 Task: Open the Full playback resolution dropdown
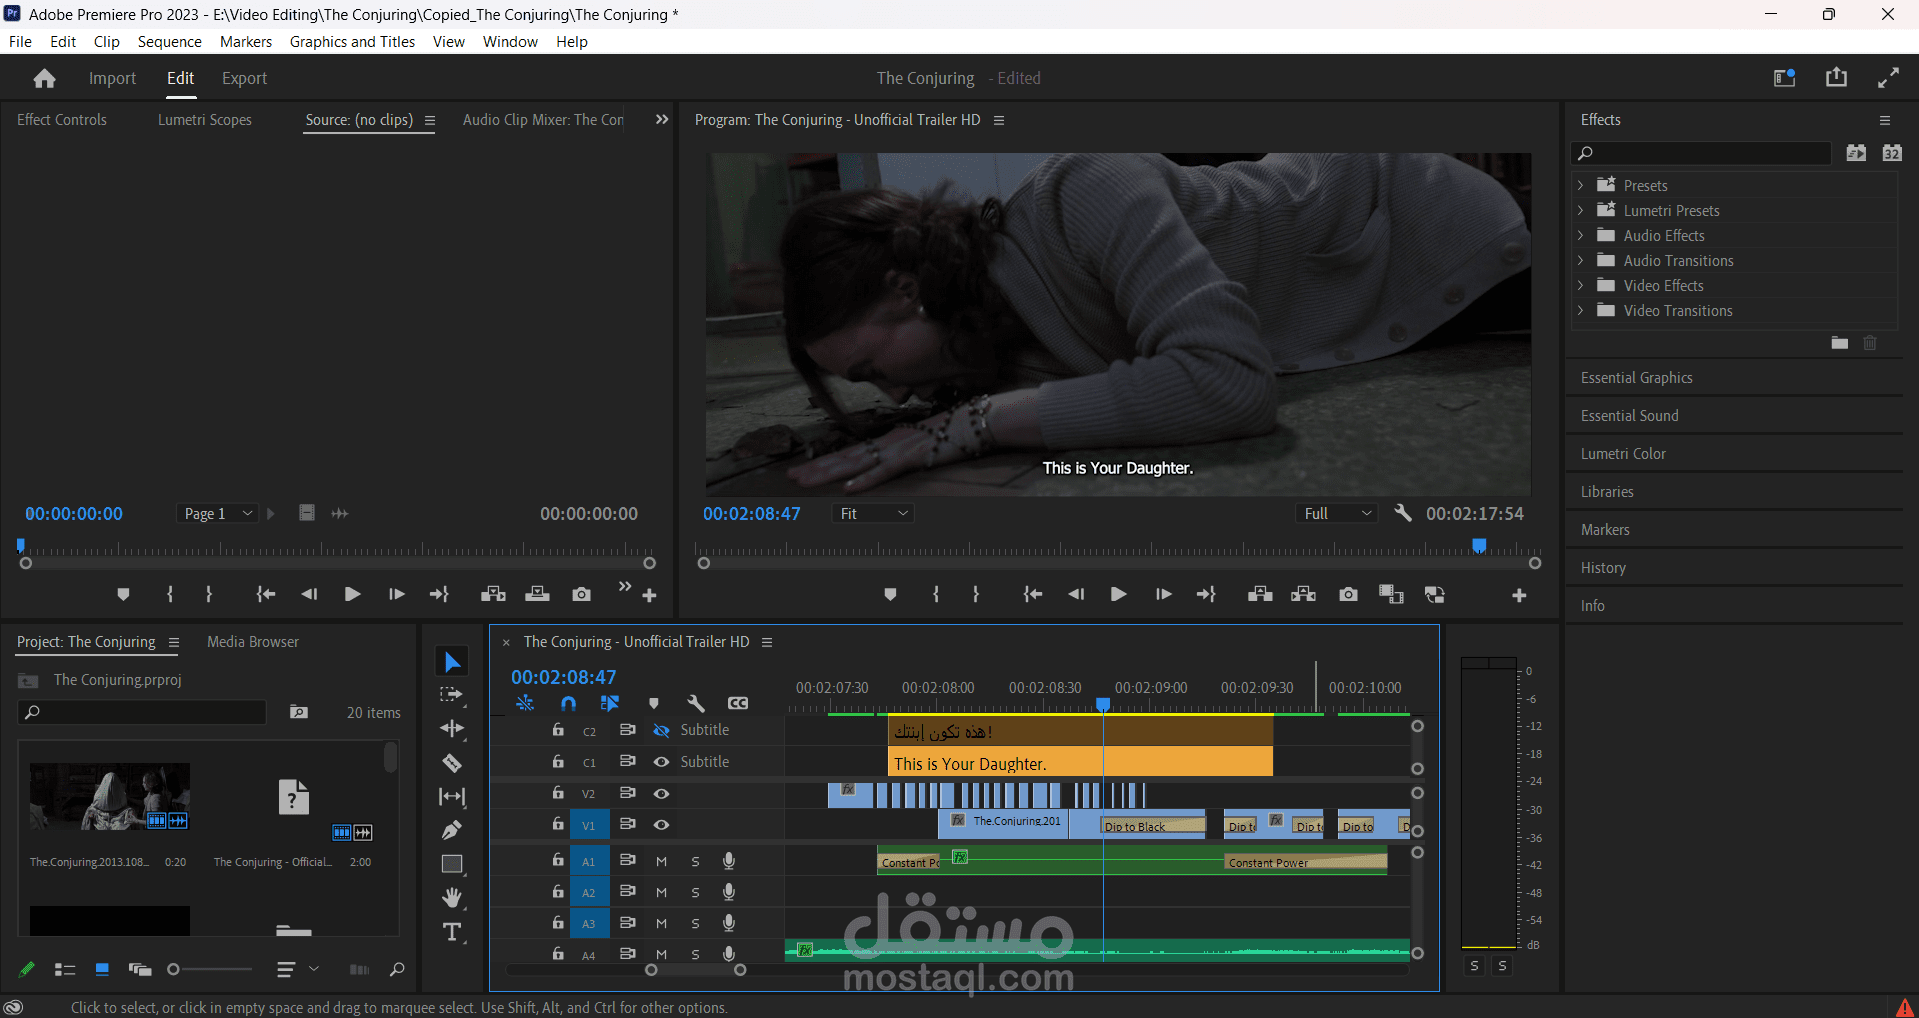(1337, 513)
